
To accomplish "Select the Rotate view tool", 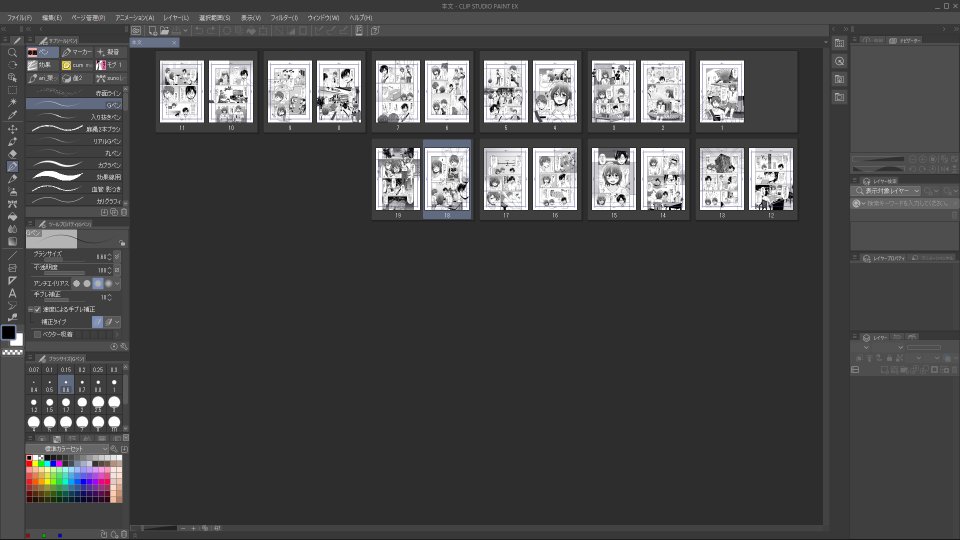I will (x=12, y=65).
